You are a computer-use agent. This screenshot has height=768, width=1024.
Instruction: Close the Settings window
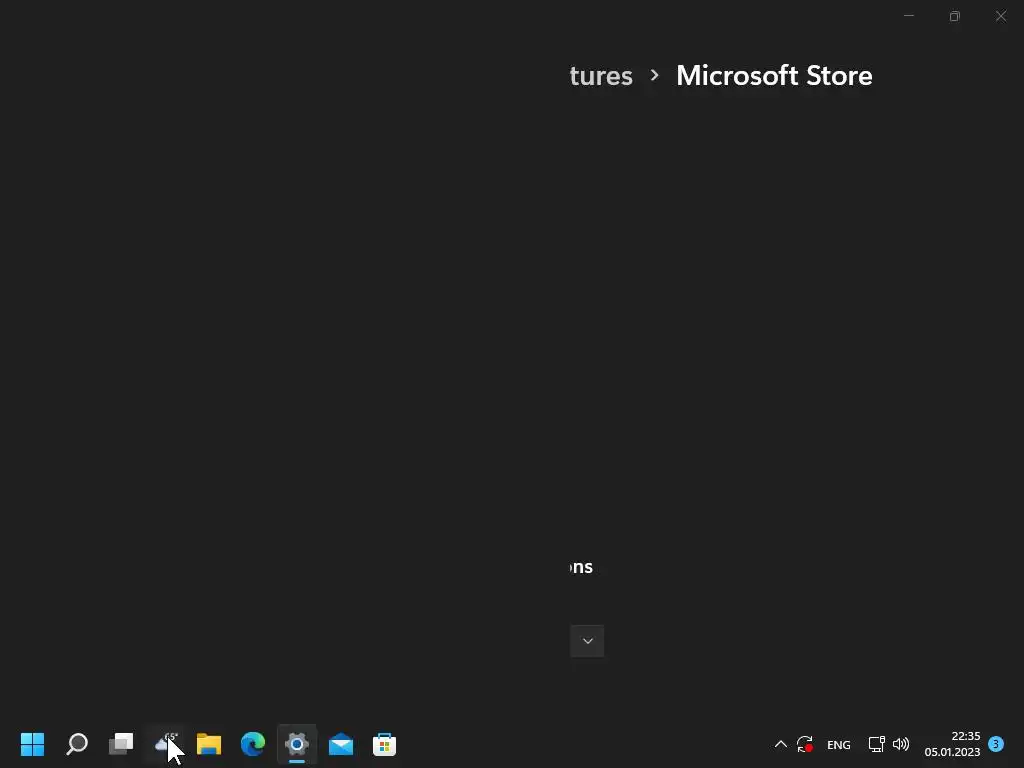click(x=1000, y=16)
